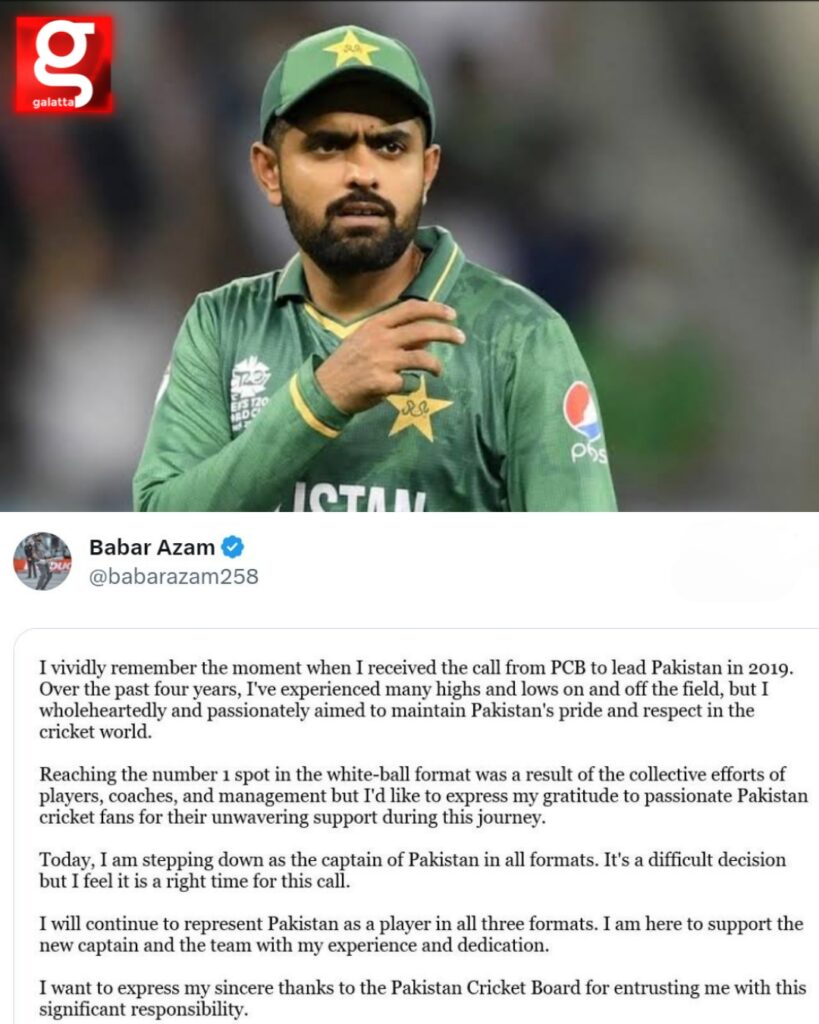Select the paragraph starting 'I vividly remember'
The image size is (819, 1024).
pos(416,699)
